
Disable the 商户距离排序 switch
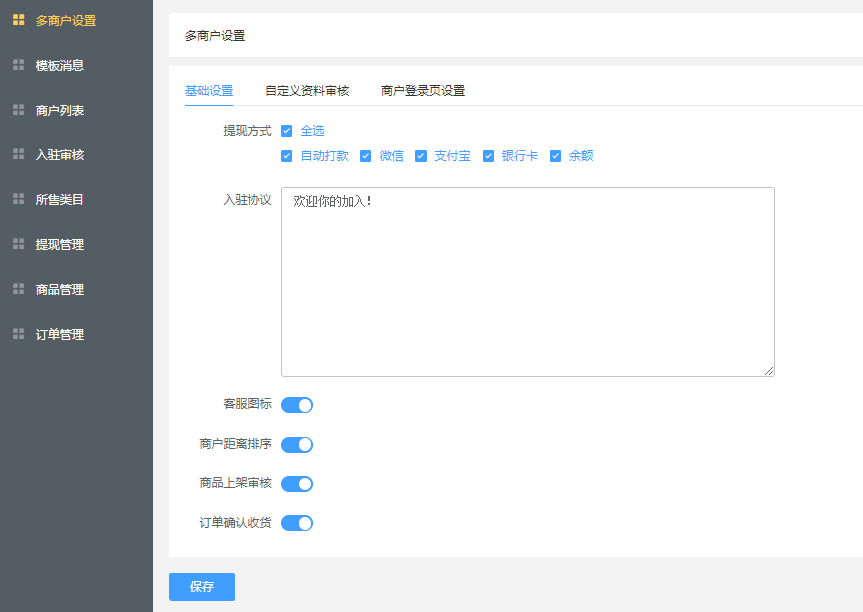point(297,445)
